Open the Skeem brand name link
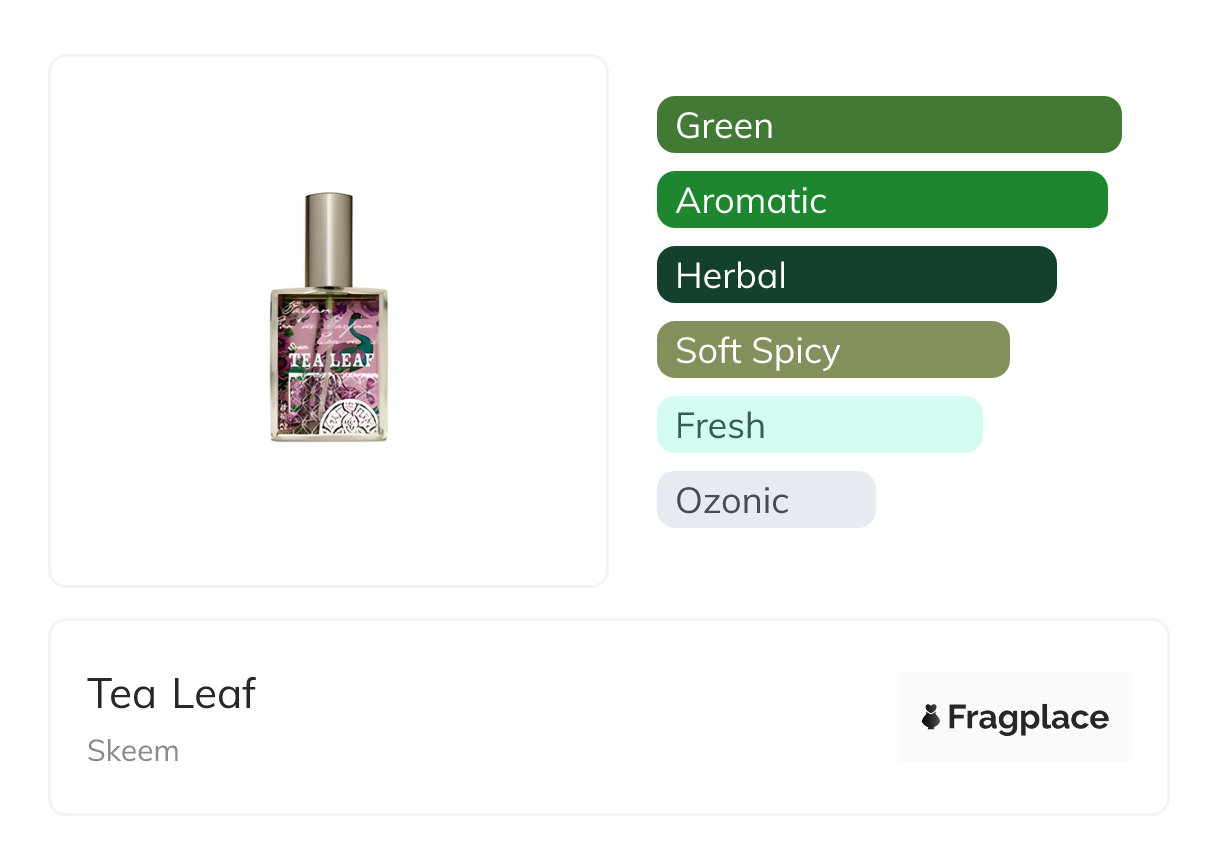 133,751
